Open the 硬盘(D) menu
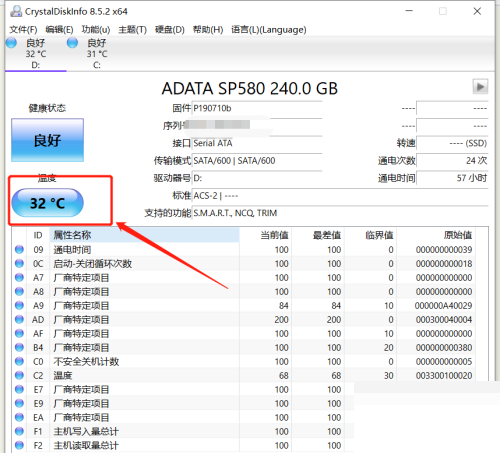The height and width of the screenshot is (453, 500). [169, 30]
